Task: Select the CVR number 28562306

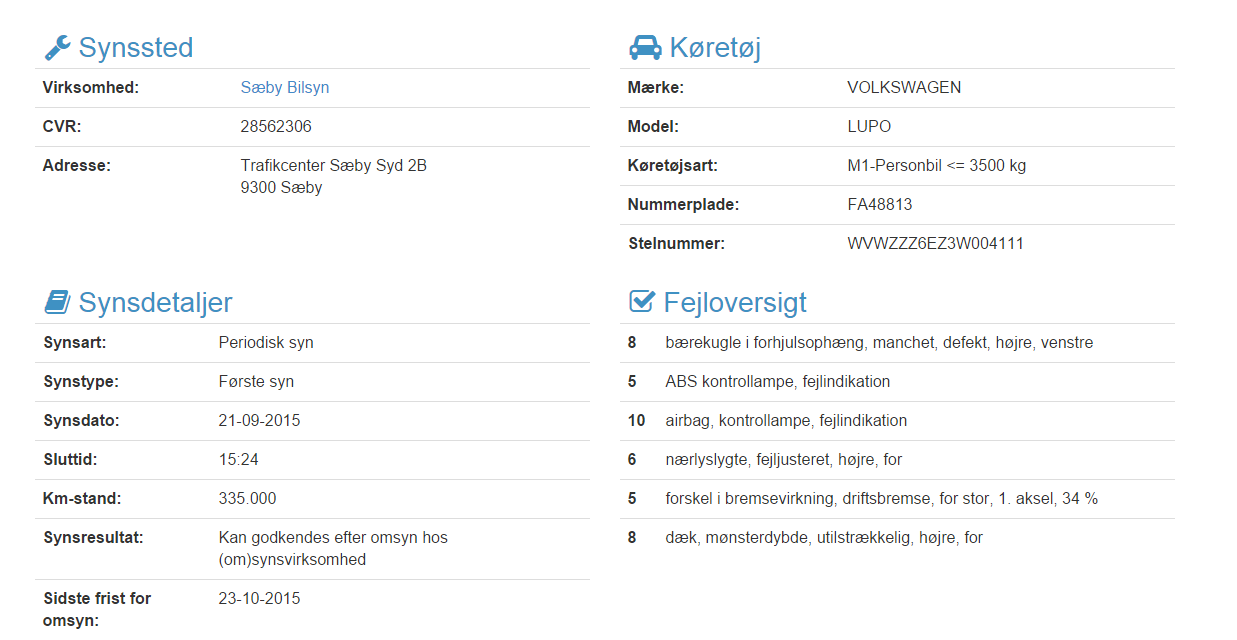Action: [x=276, y=127]
